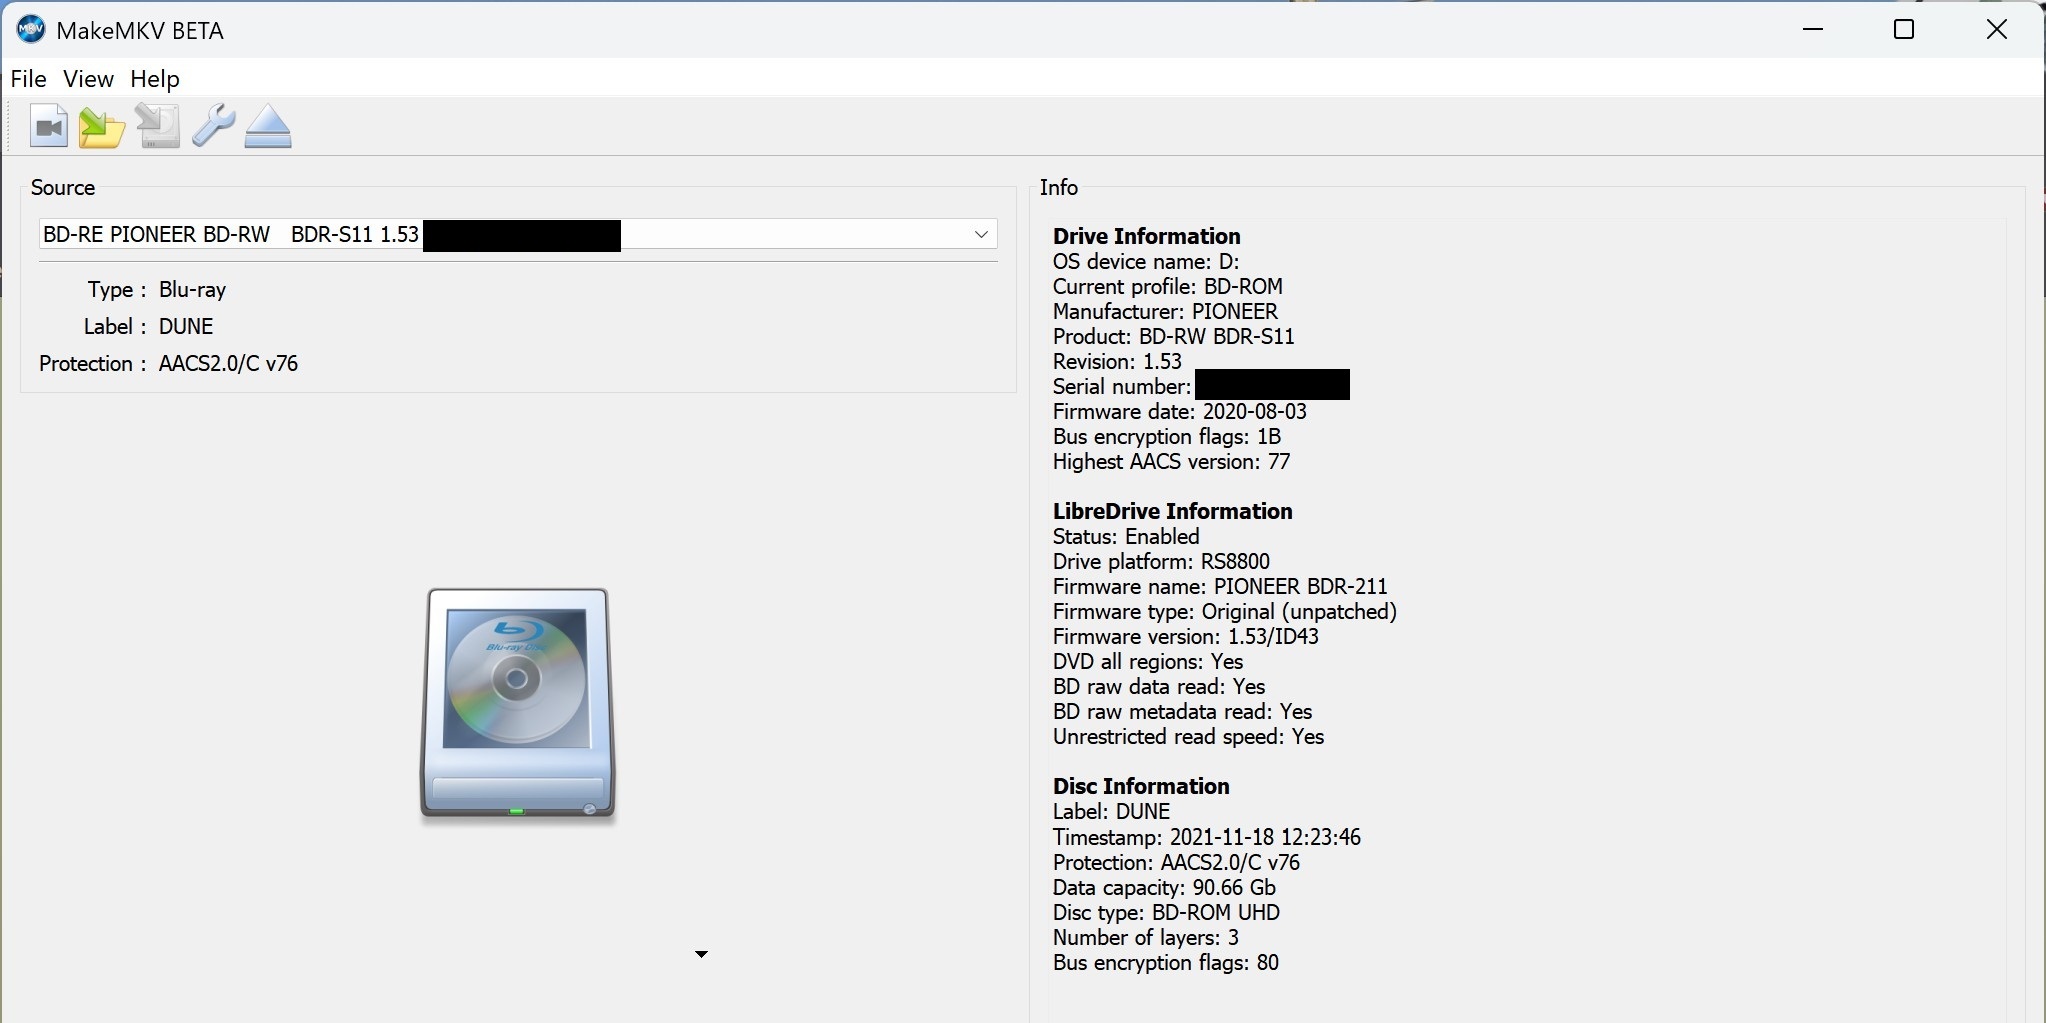This screenshot has height=1023, width=2046.
Task: Maximize the MakeMKV window
Action: coord(1904,30)
